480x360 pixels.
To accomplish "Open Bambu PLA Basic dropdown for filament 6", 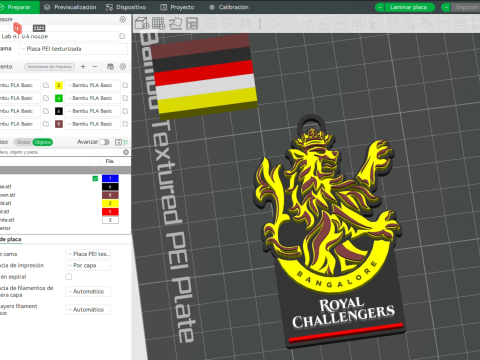I will click(92, 111).
